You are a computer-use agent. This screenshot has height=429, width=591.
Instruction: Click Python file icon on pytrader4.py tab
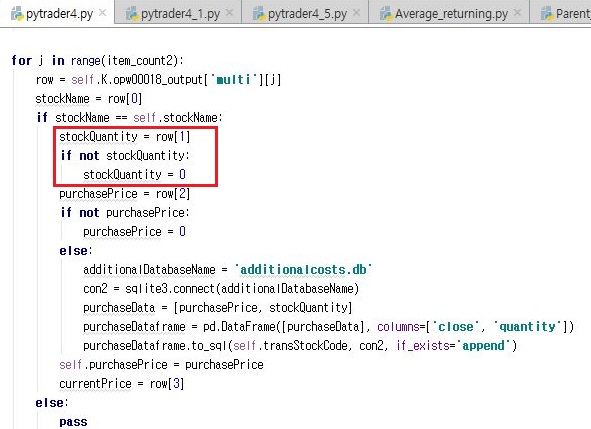[17, 14]
